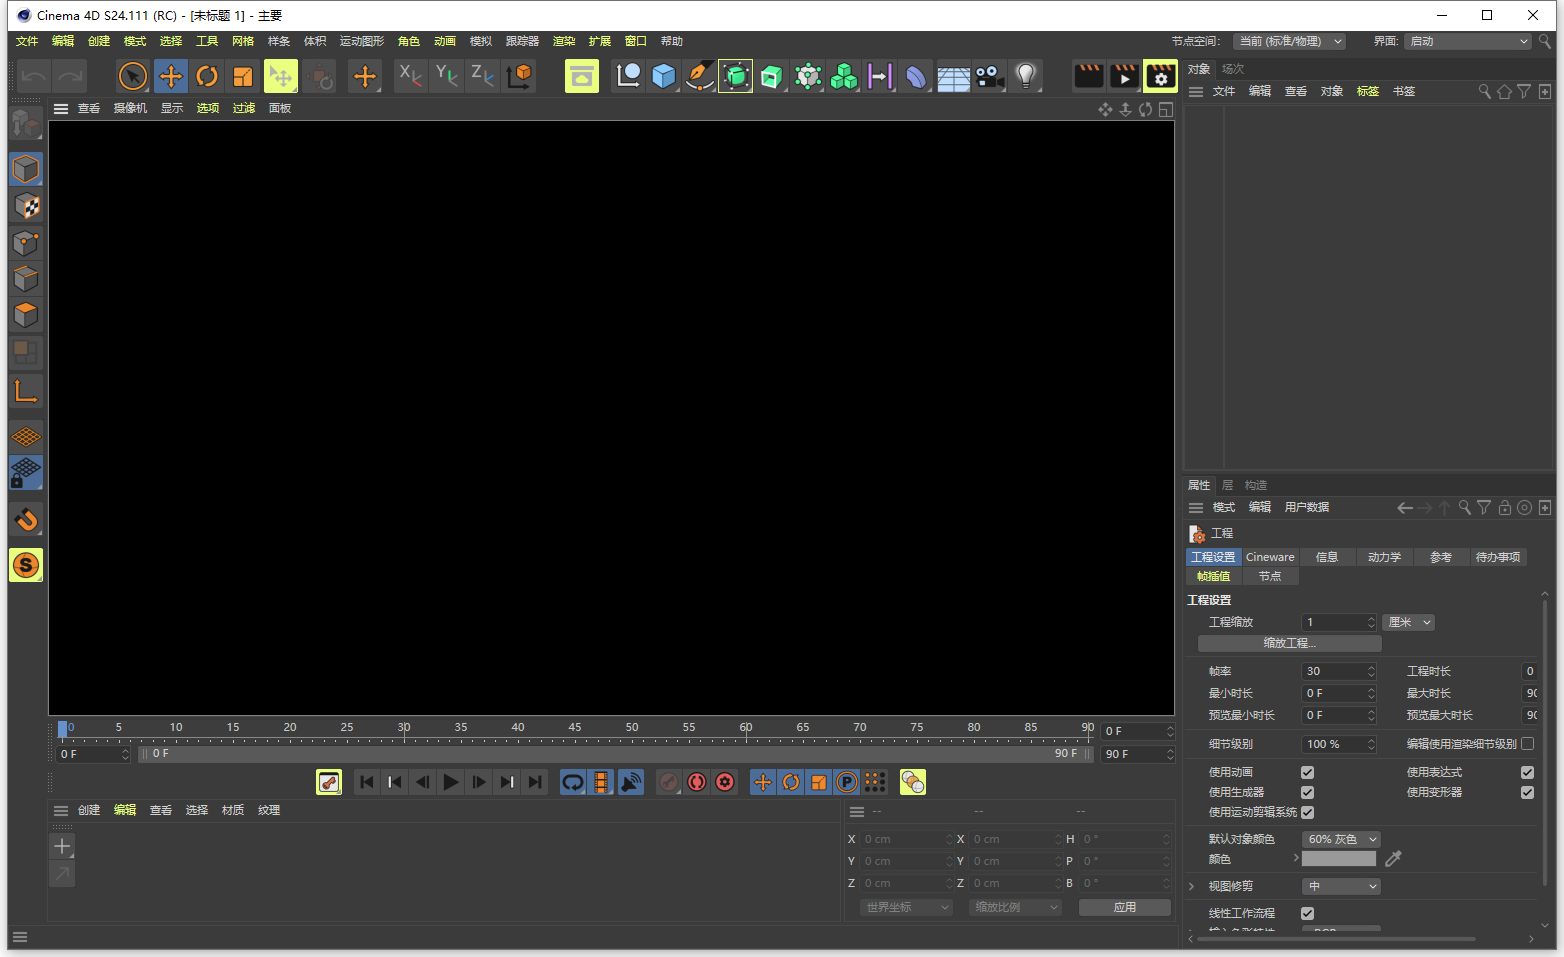1564x957 pixels.
Task: Add a Cube primitive object
Action: tap(663, 76)
